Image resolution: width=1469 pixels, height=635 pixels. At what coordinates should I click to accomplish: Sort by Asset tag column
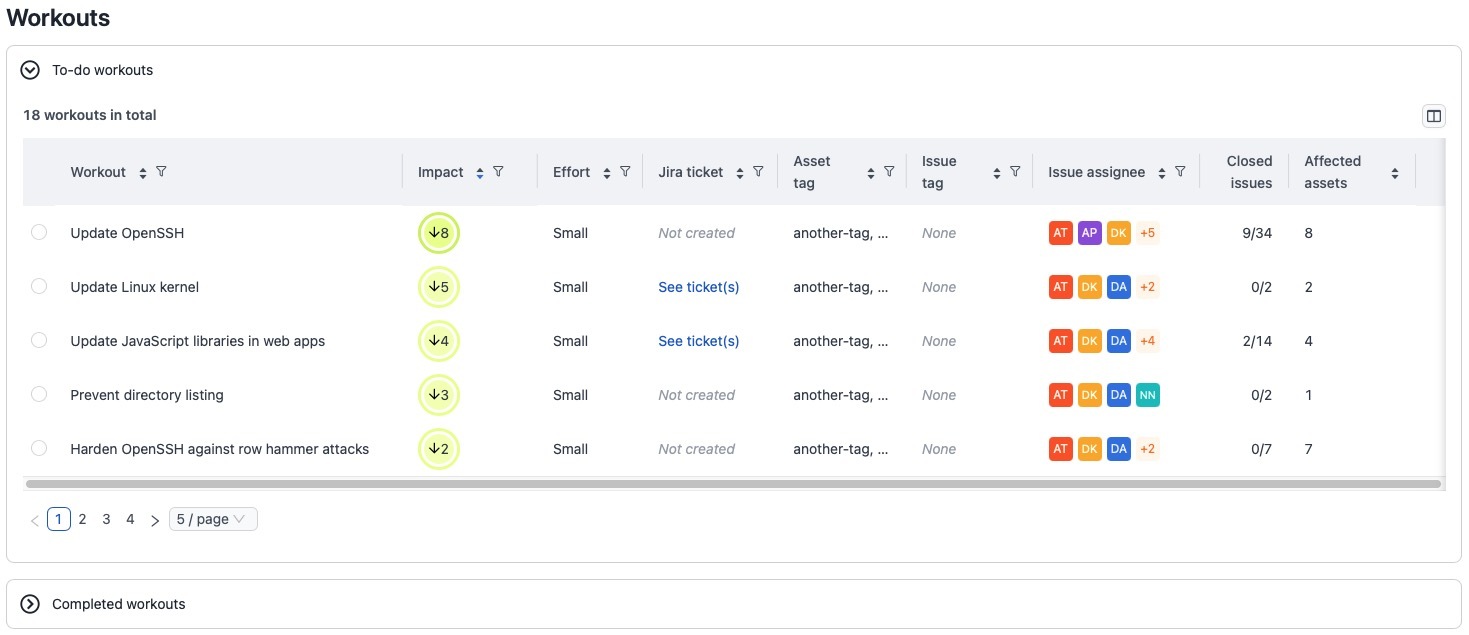click(871, 173)
